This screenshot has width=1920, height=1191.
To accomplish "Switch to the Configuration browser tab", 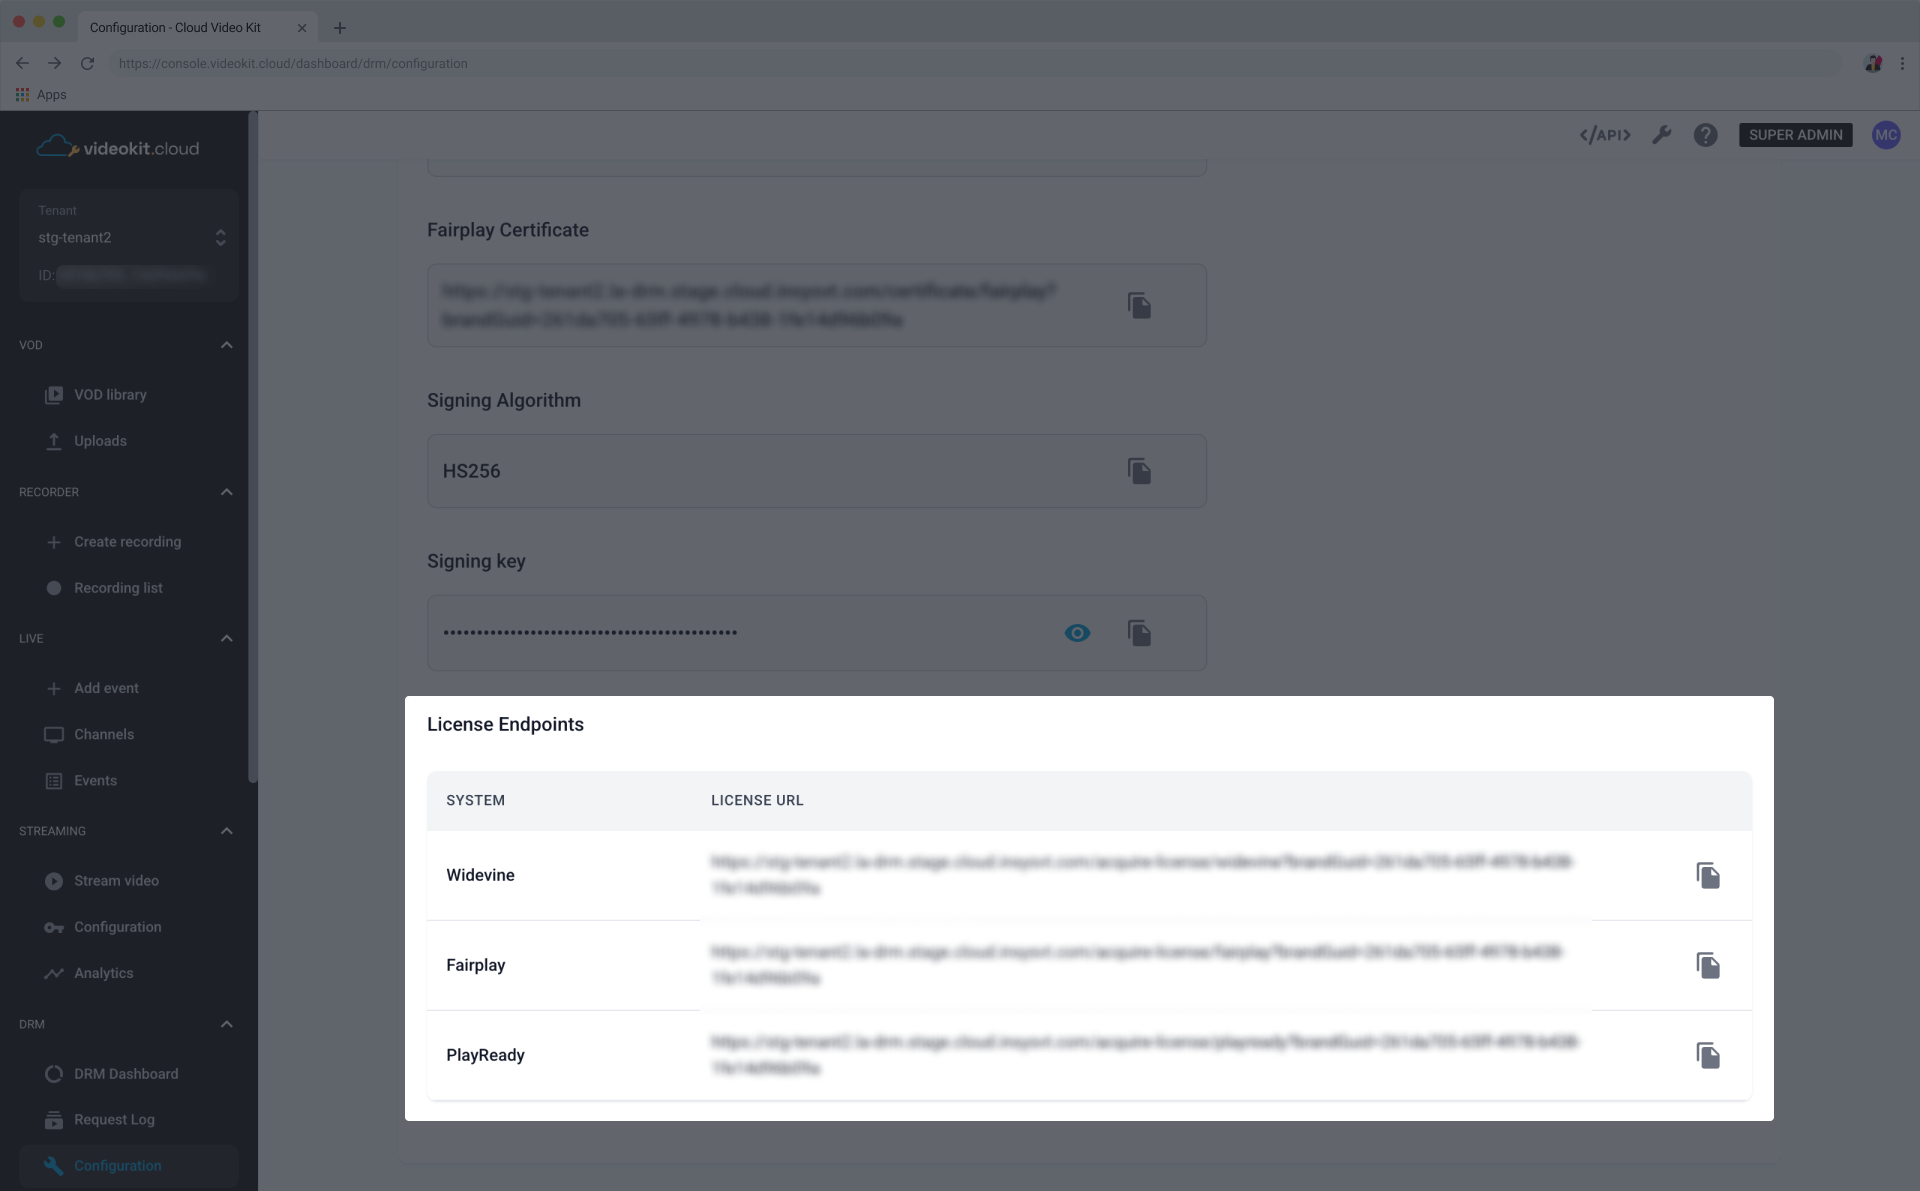I will tap(176, 27).
